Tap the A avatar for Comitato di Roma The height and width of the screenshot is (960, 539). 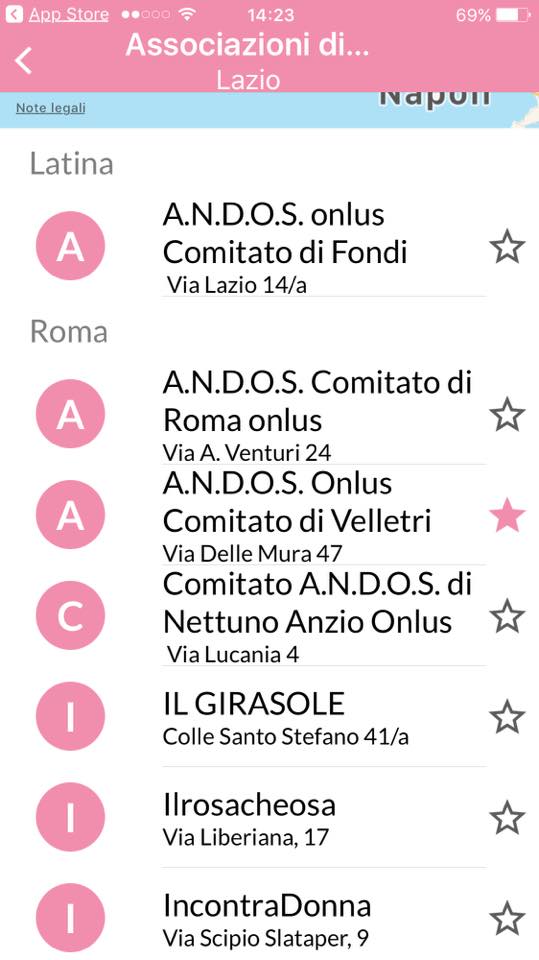coord(70,414)
